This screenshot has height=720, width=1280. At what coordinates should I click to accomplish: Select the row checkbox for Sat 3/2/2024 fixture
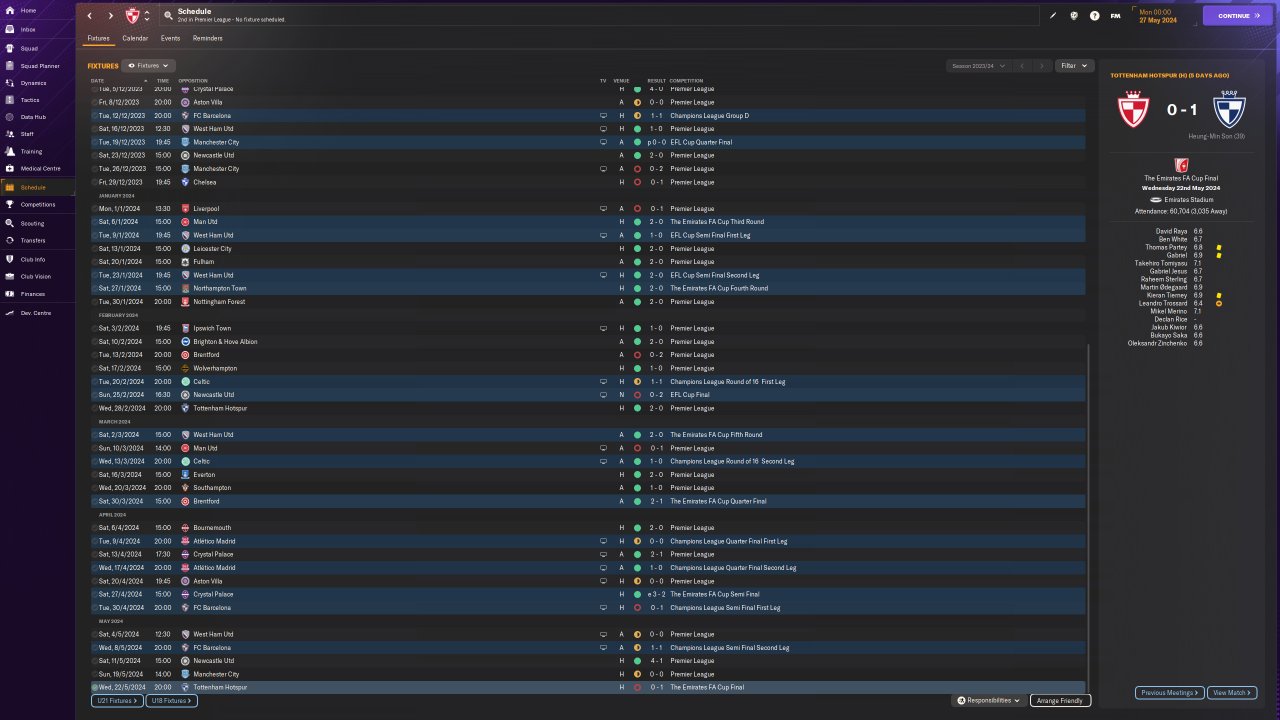[x=95, y=328]
